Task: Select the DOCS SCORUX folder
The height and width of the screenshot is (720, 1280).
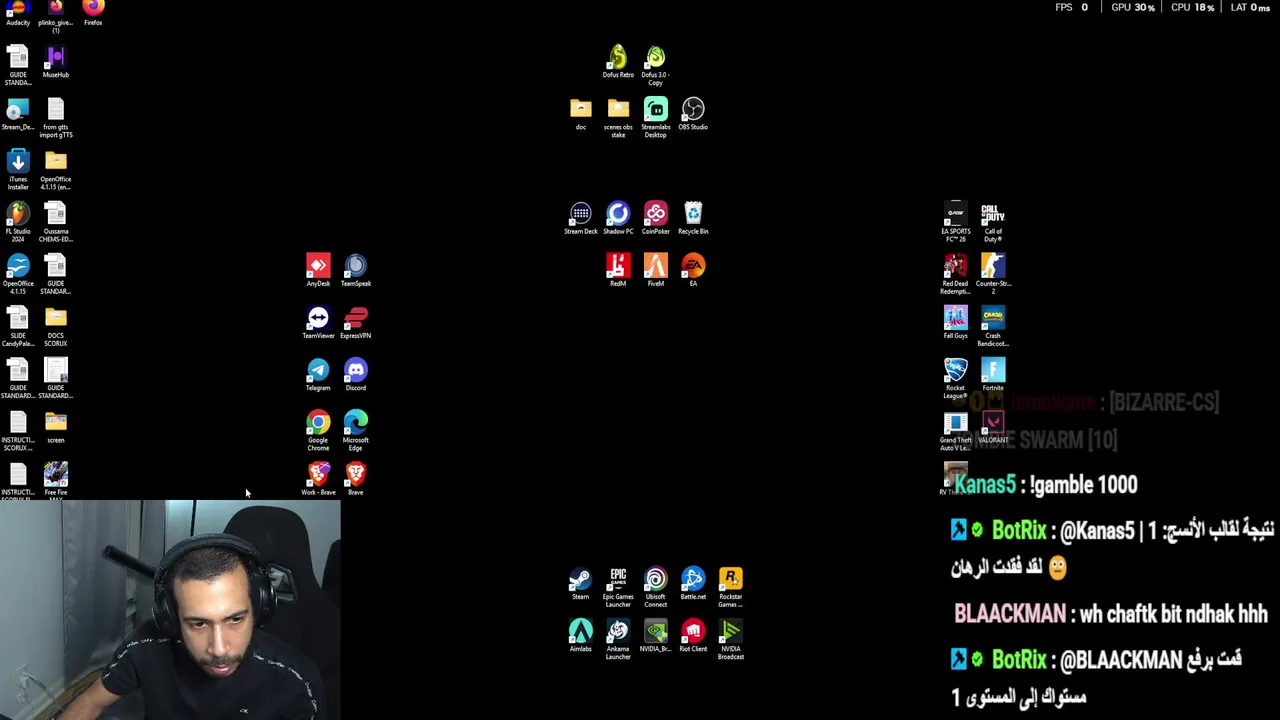Action: pyautogui.click(x=55, y=325)
